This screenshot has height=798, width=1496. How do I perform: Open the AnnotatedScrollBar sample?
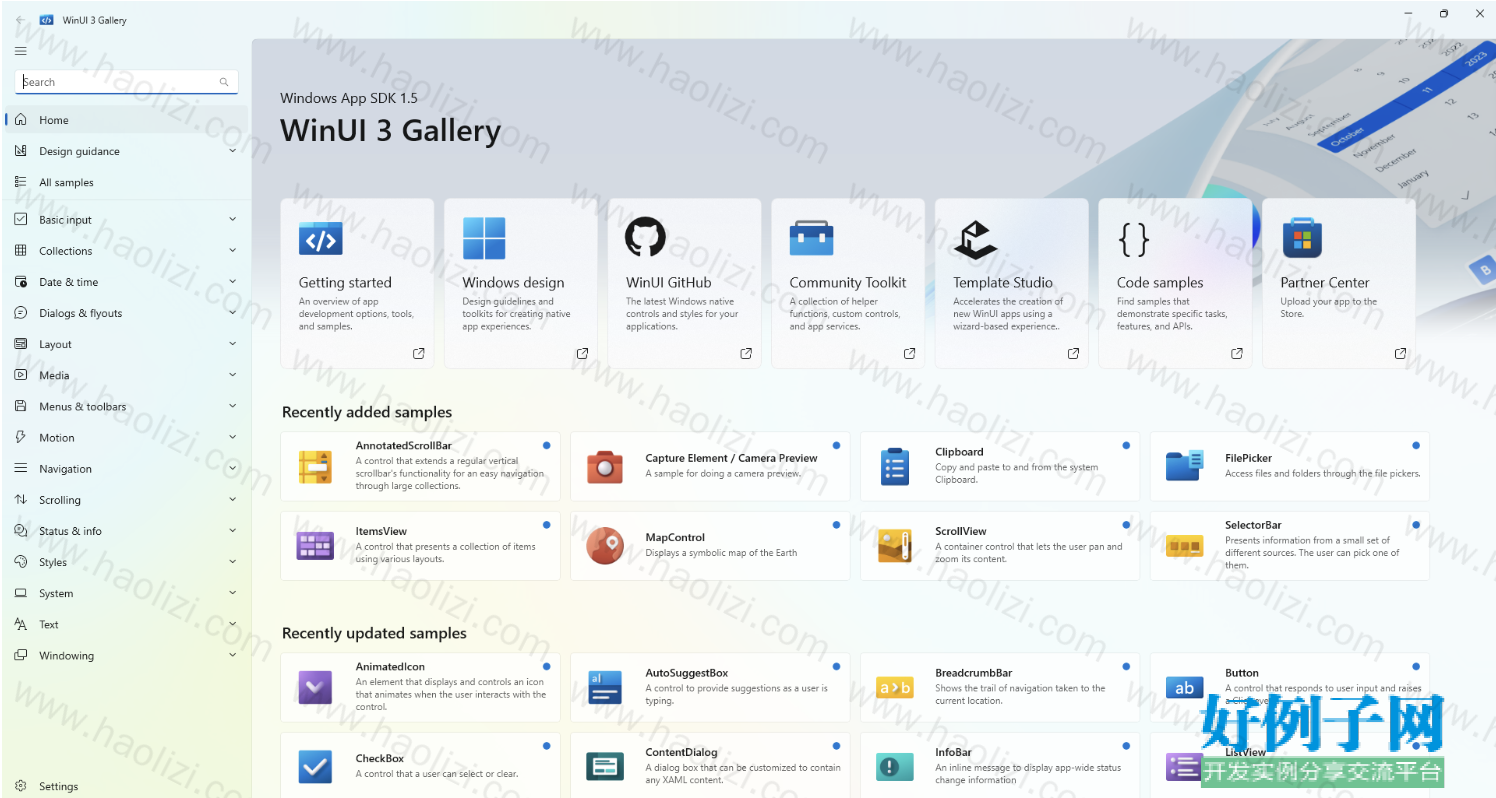[x=420, y=466]
